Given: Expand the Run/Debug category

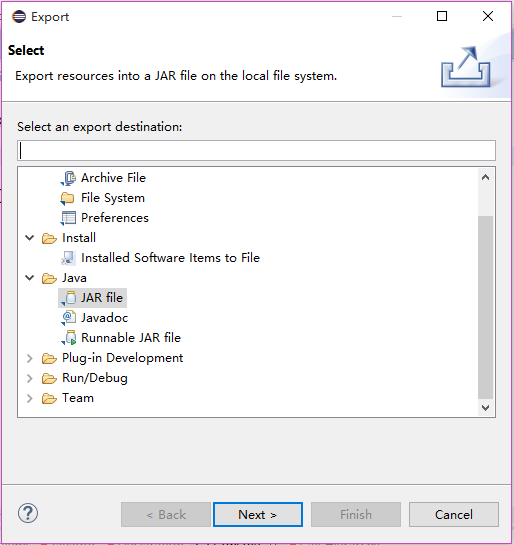Looking at the screenshot, I should (30, 378).
